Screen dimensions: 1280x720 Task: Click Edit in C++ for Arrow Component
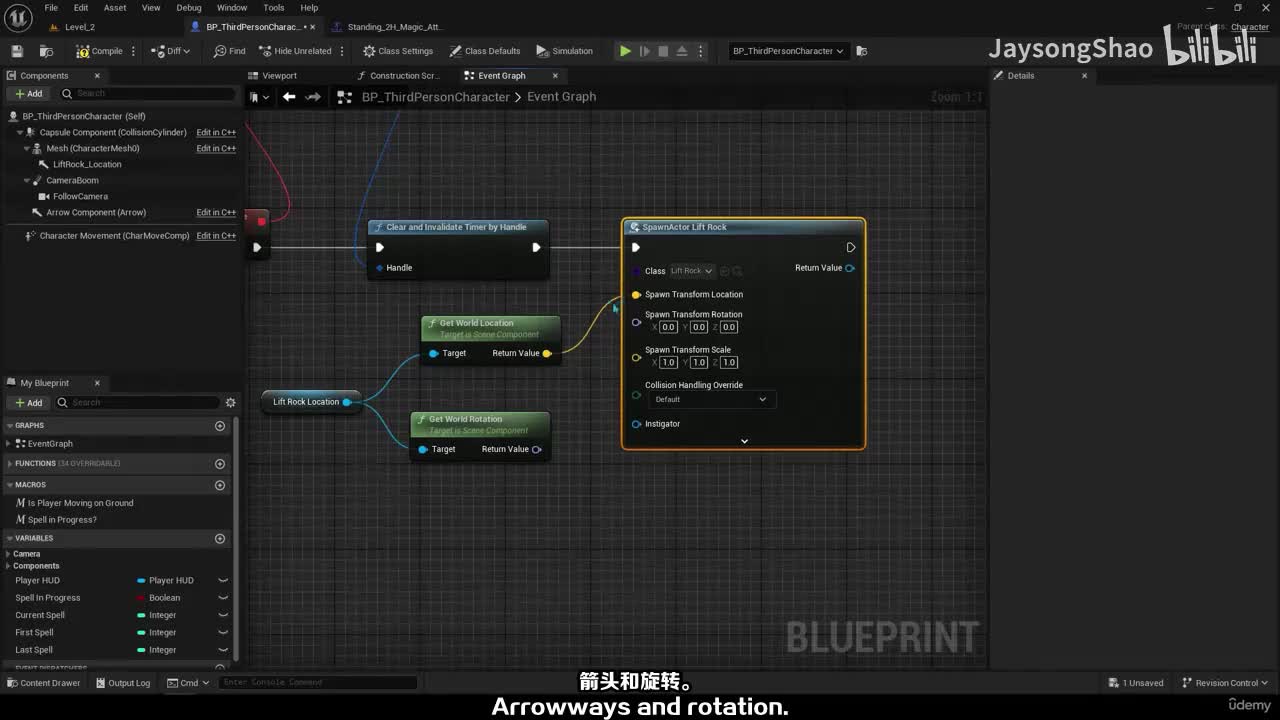(x=216, y=213)
